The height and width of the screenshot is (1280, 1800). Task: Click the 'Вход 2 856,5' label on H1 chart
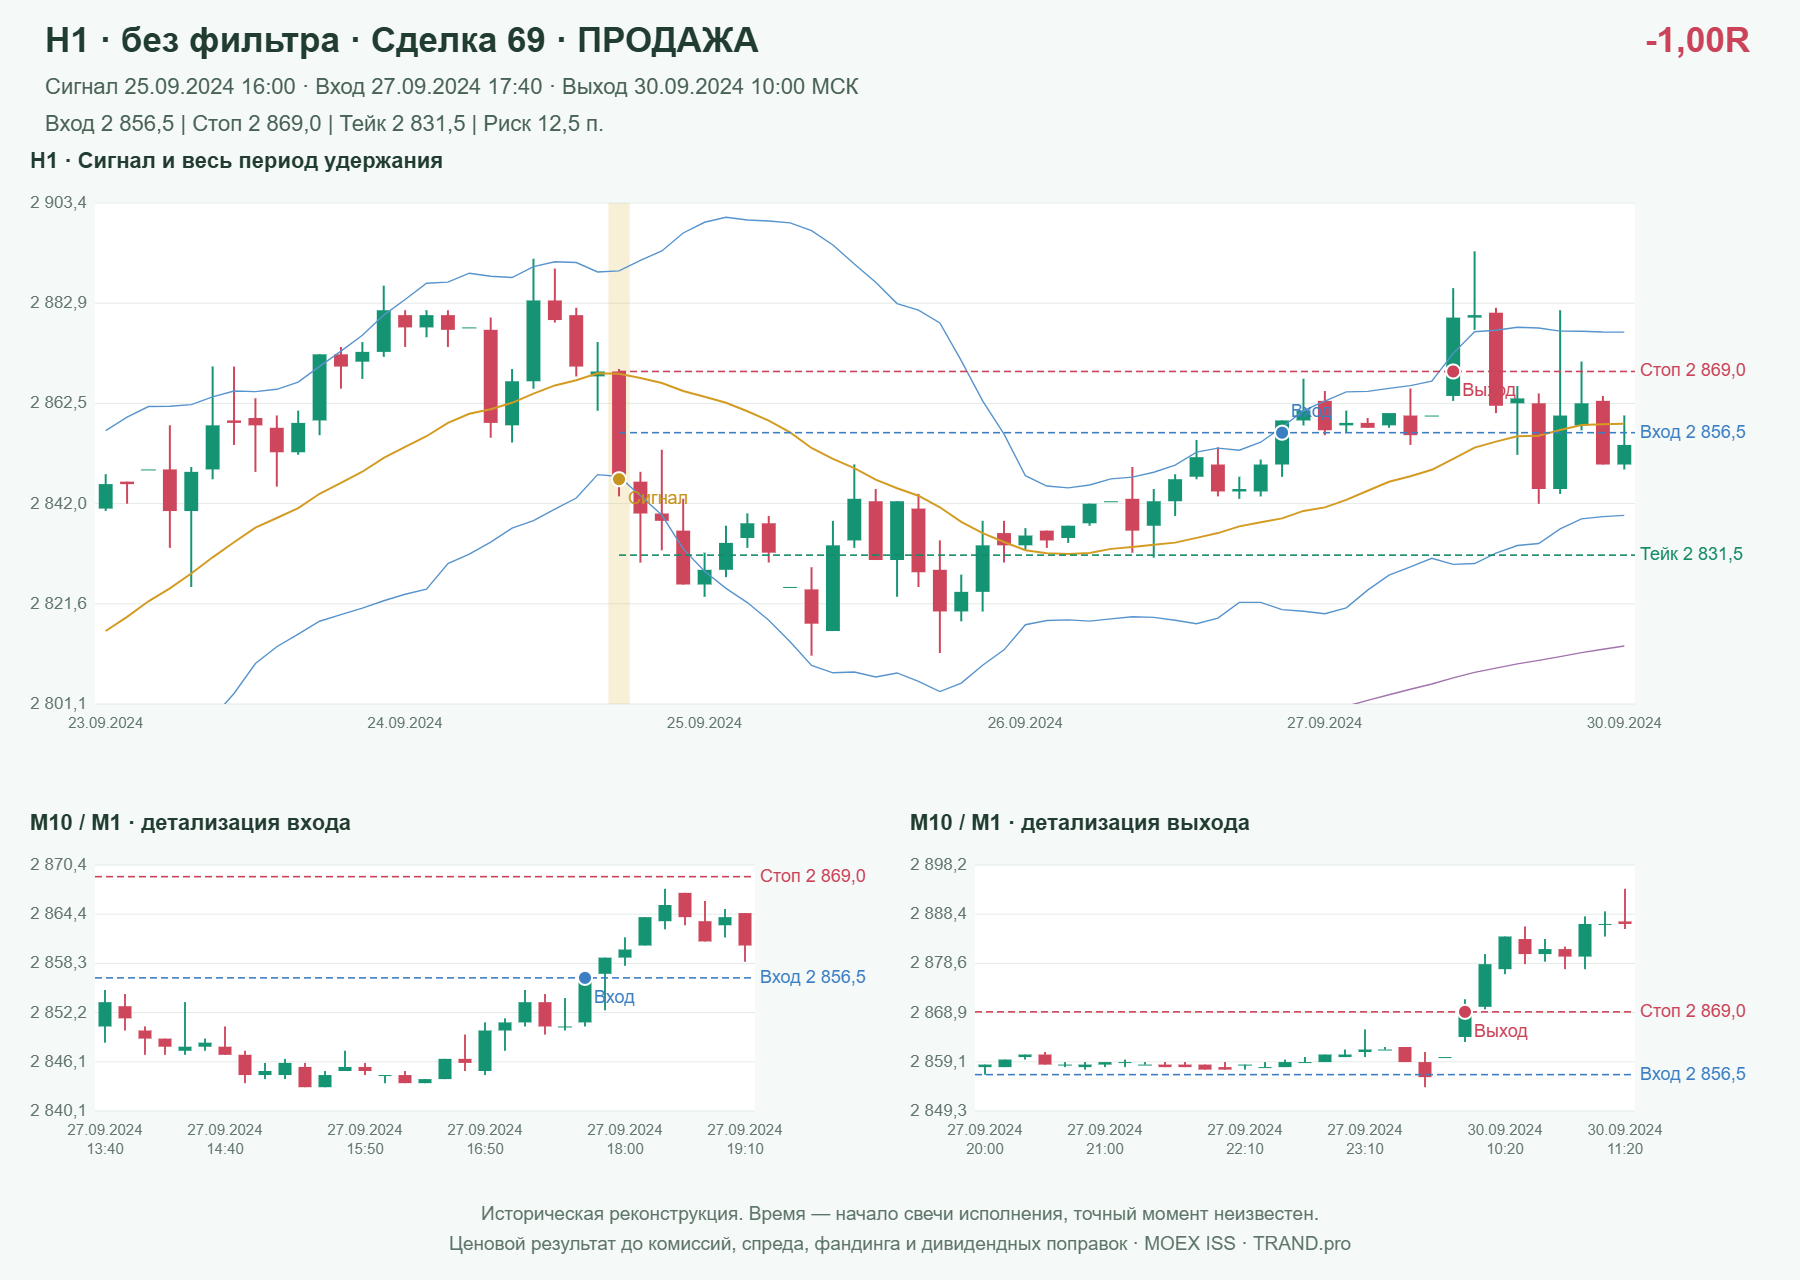point(1693,432)
